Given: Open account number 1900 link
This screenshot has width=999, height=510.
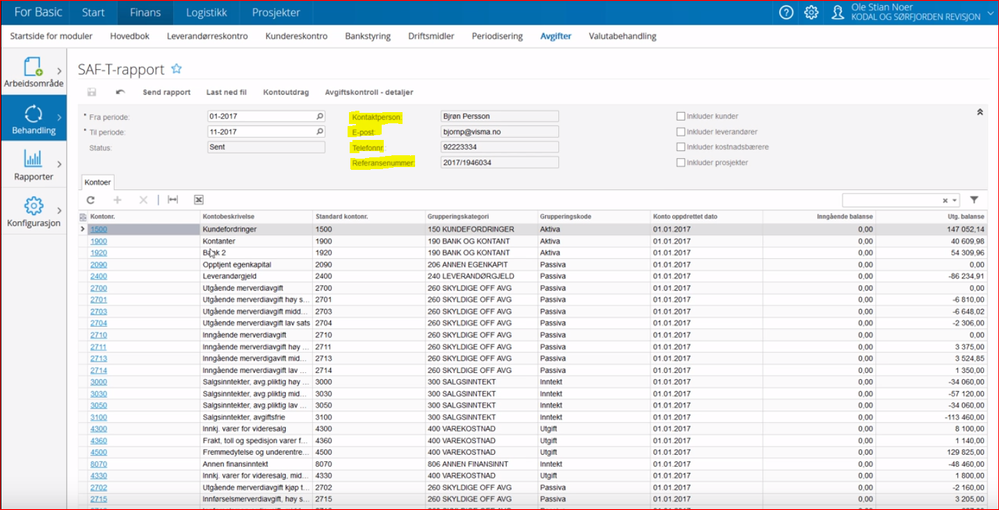Looking at the screenshot, I should tap(99, 241).
